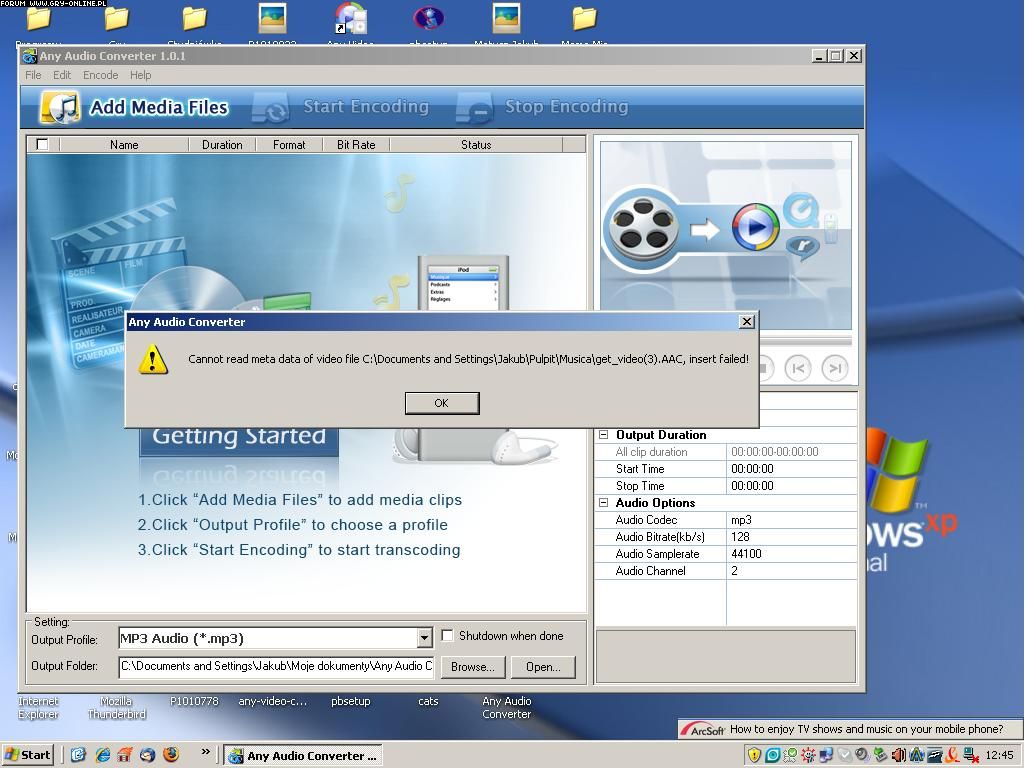Collapse the Output Duration section

point(603,435)
